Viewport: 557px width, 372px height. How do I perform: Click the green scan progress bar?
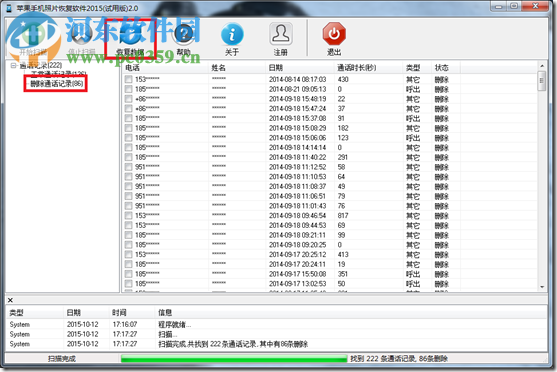pos(234,358)
